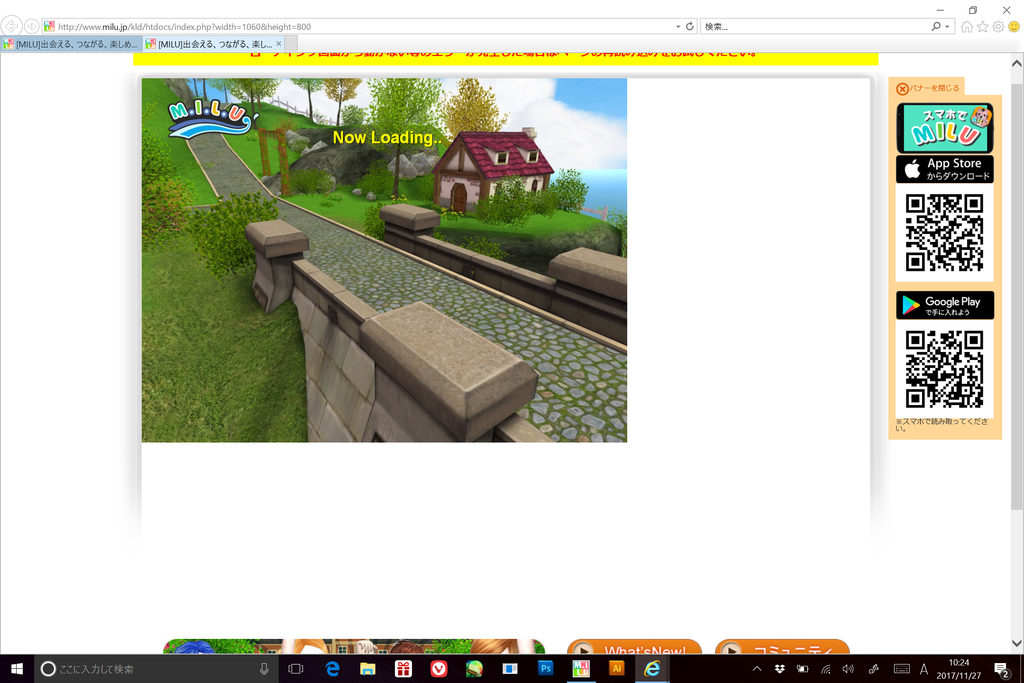Switch to the first MILU tab
This screenshot has height=683, width=1024.
70,44
